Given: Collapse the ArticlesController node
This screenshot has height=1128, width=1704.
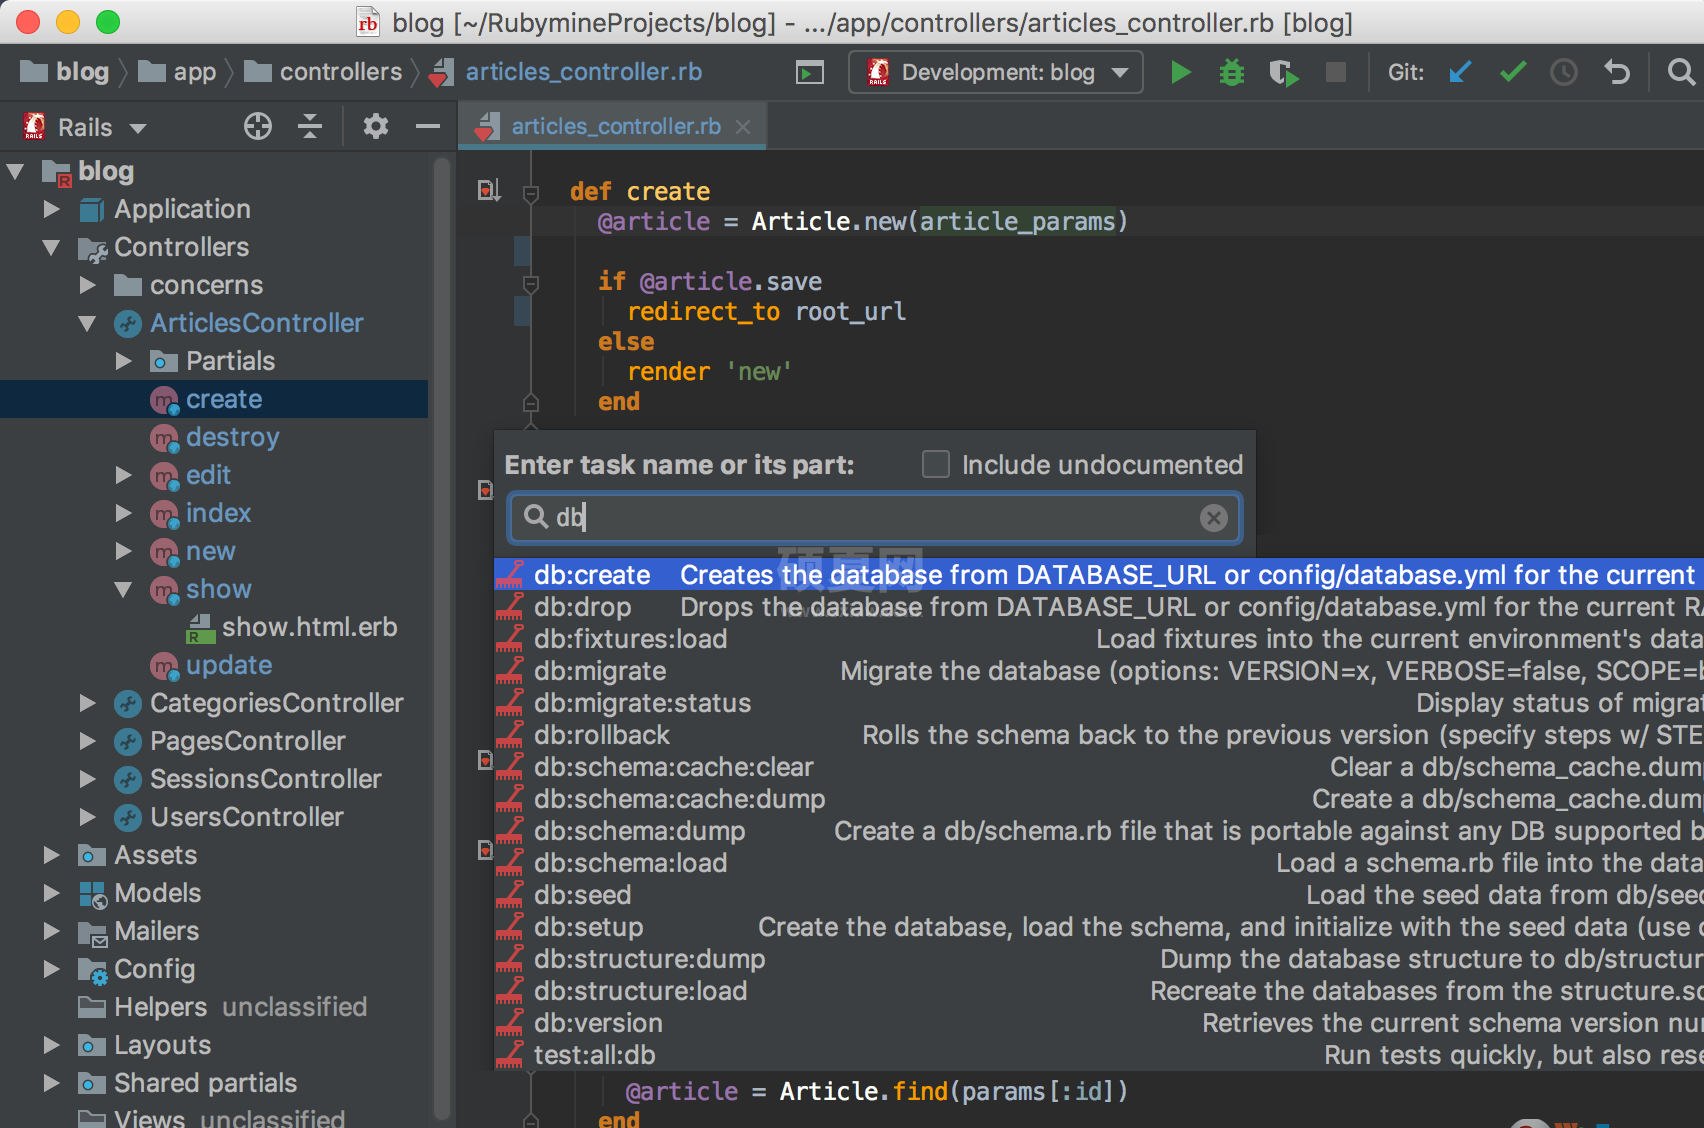Looking at the screenshot, I should (x=88, y=323).
